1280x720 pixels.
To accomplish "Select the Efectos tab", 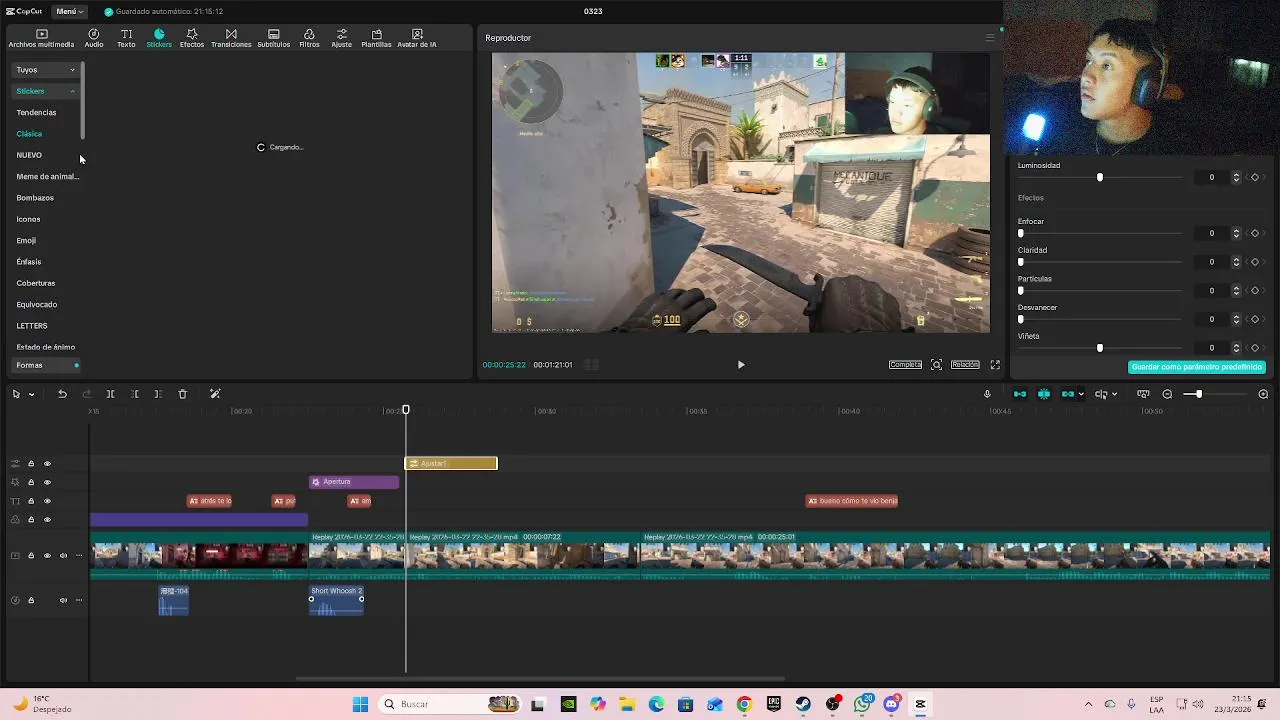I will coord(192,38).
